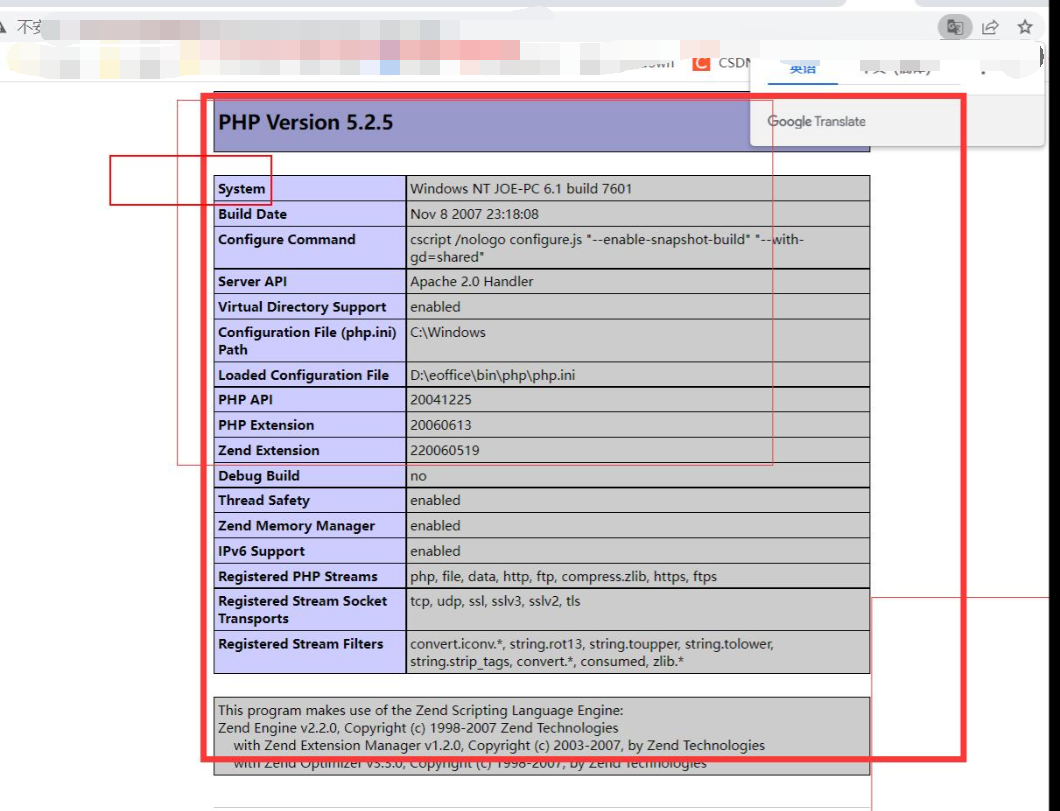This screenshot has width=1060, height=811.
Task: Click the PHP Version 5.2.5 heading
Action: click(x=306, y=122)
